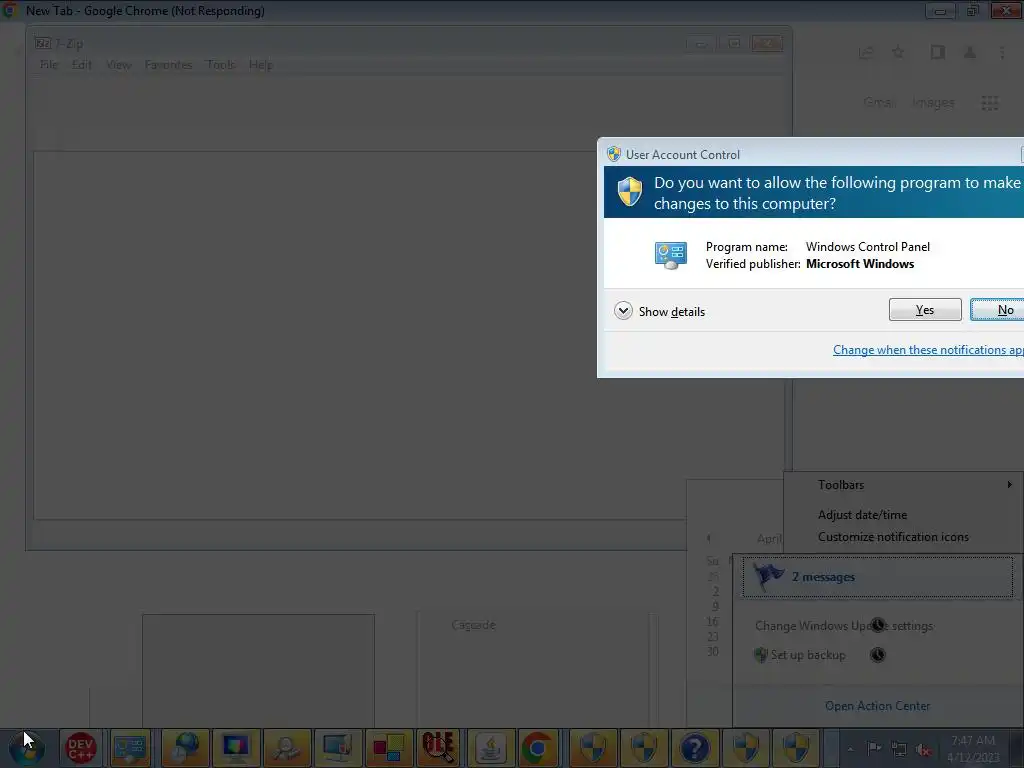Click the taskbar clock showing 7:47 AM
The height and width of the screenshot is (768, 1024).
[x=973, y=748]
